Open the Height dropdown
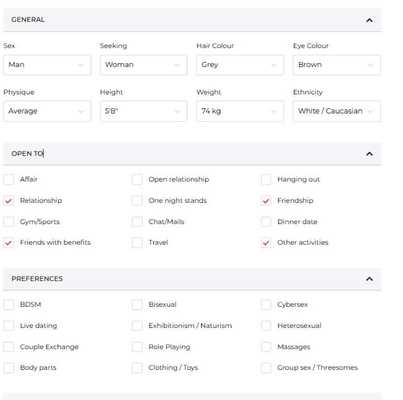The width and height of the screenshot is (403, 400). (144, 111)
